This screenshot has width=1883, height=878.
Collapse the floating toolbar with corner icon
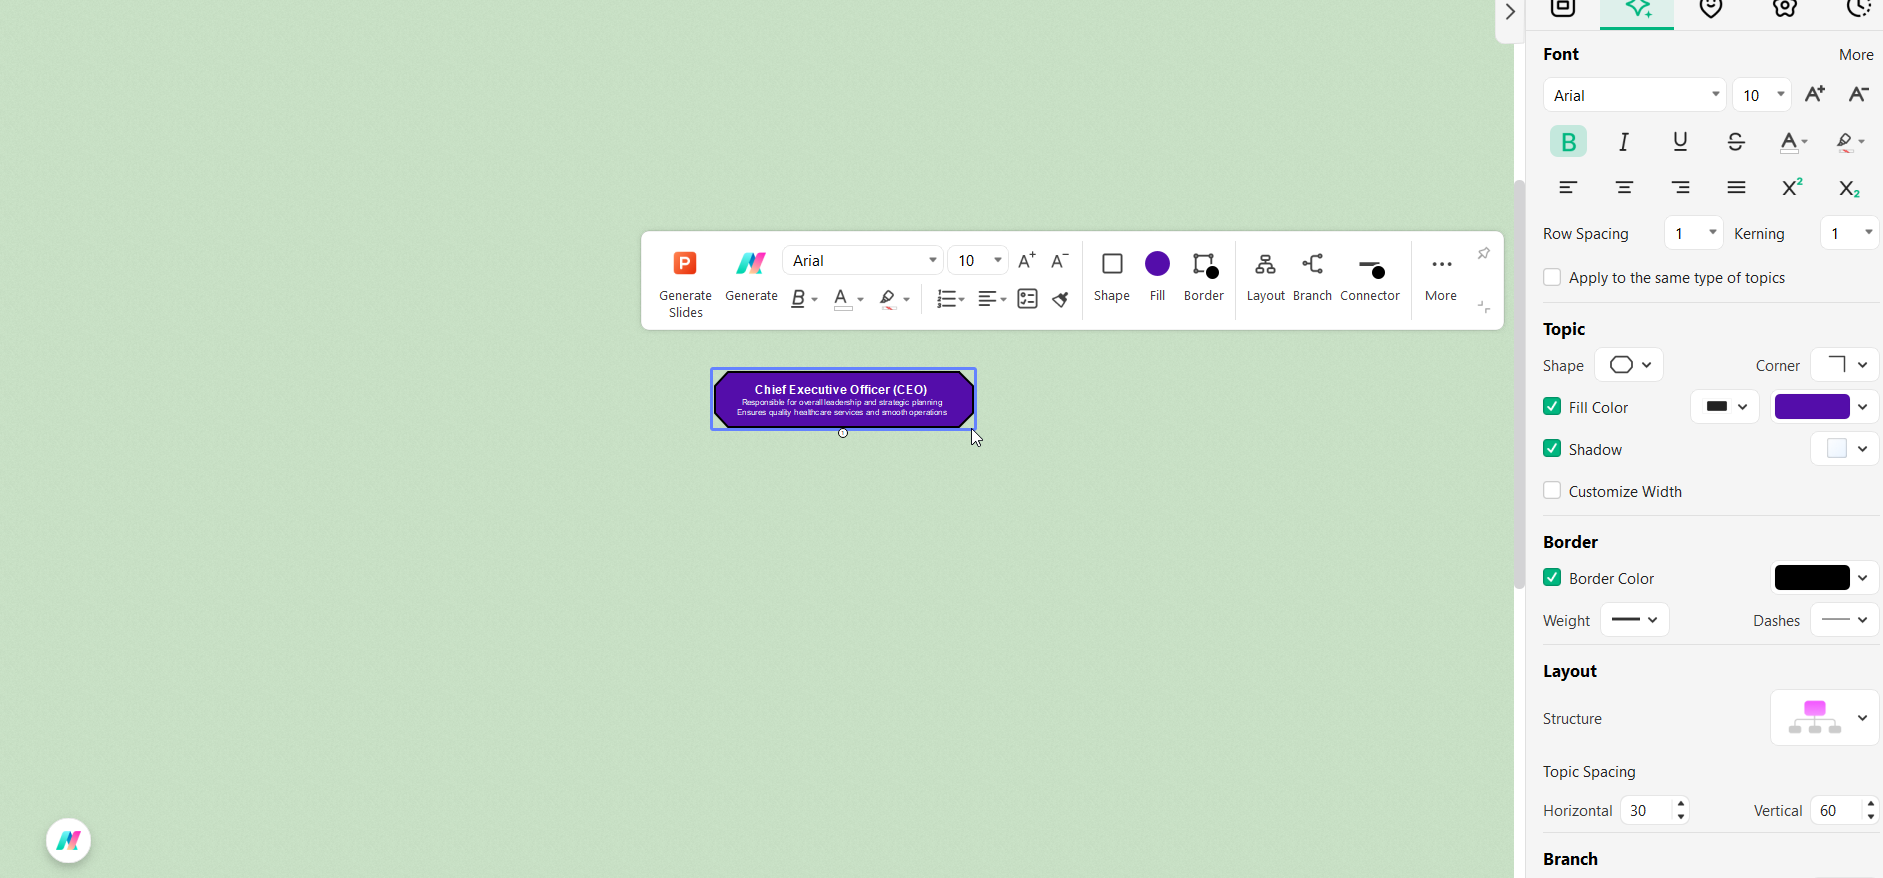click(x=1484, y=307)
